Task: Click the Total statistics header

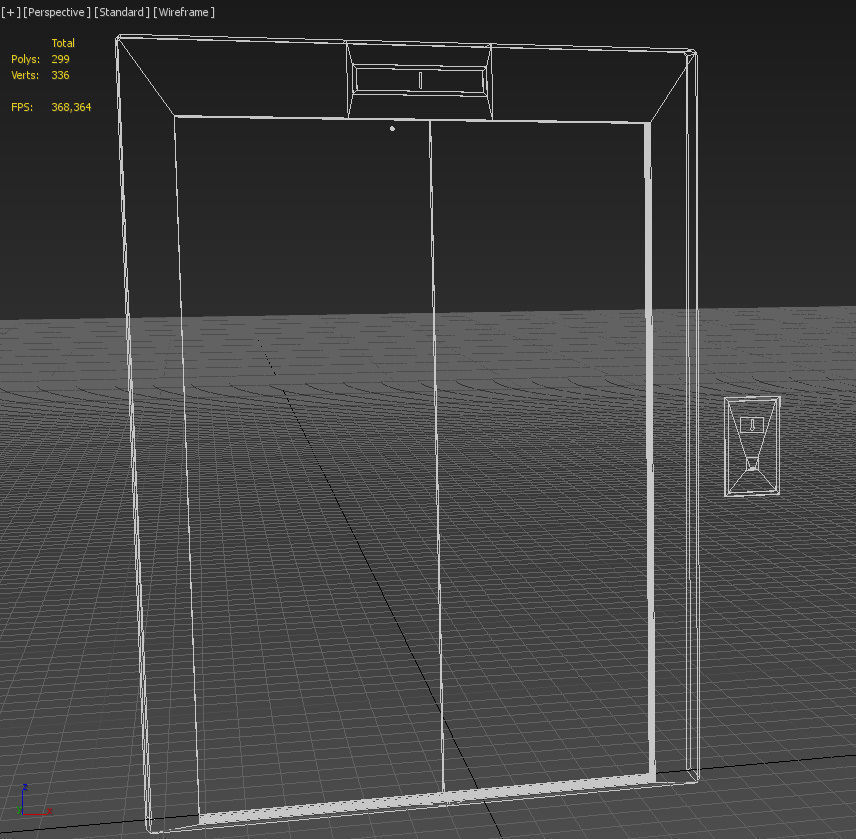Action: [x=63, y=43]
